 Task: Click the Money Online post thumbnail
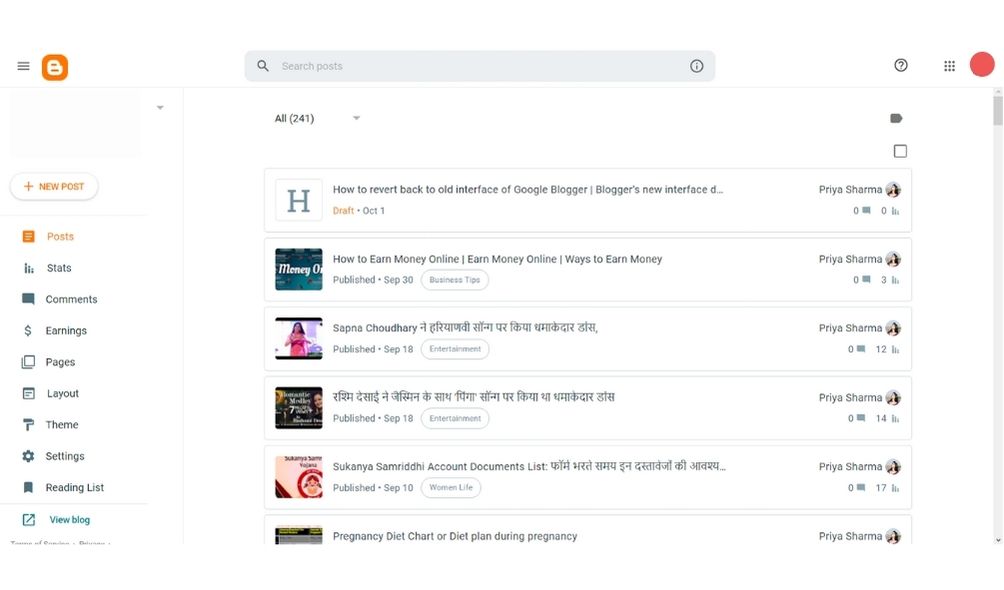click(299, 270)
